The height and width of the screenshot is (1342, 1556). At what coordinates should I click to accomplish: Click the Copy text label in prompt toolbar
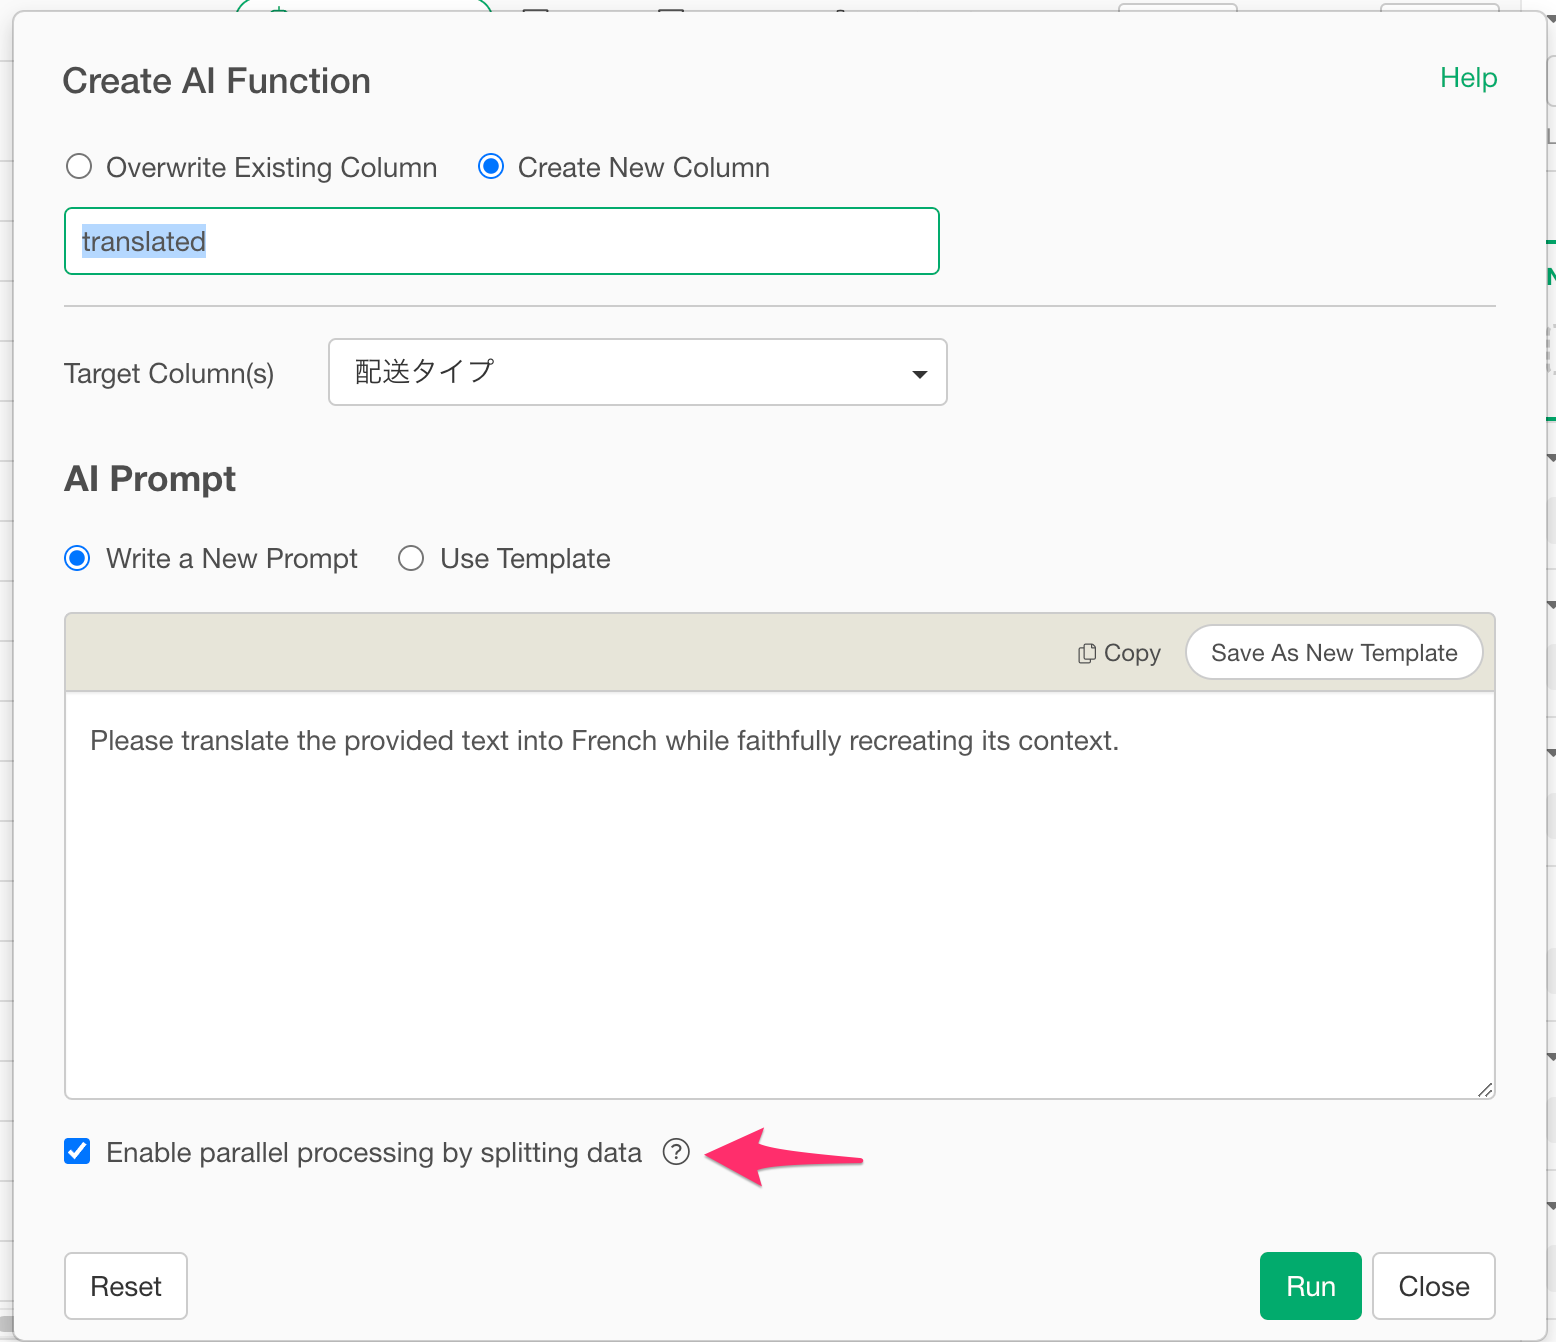click(x=1132, y=654)
